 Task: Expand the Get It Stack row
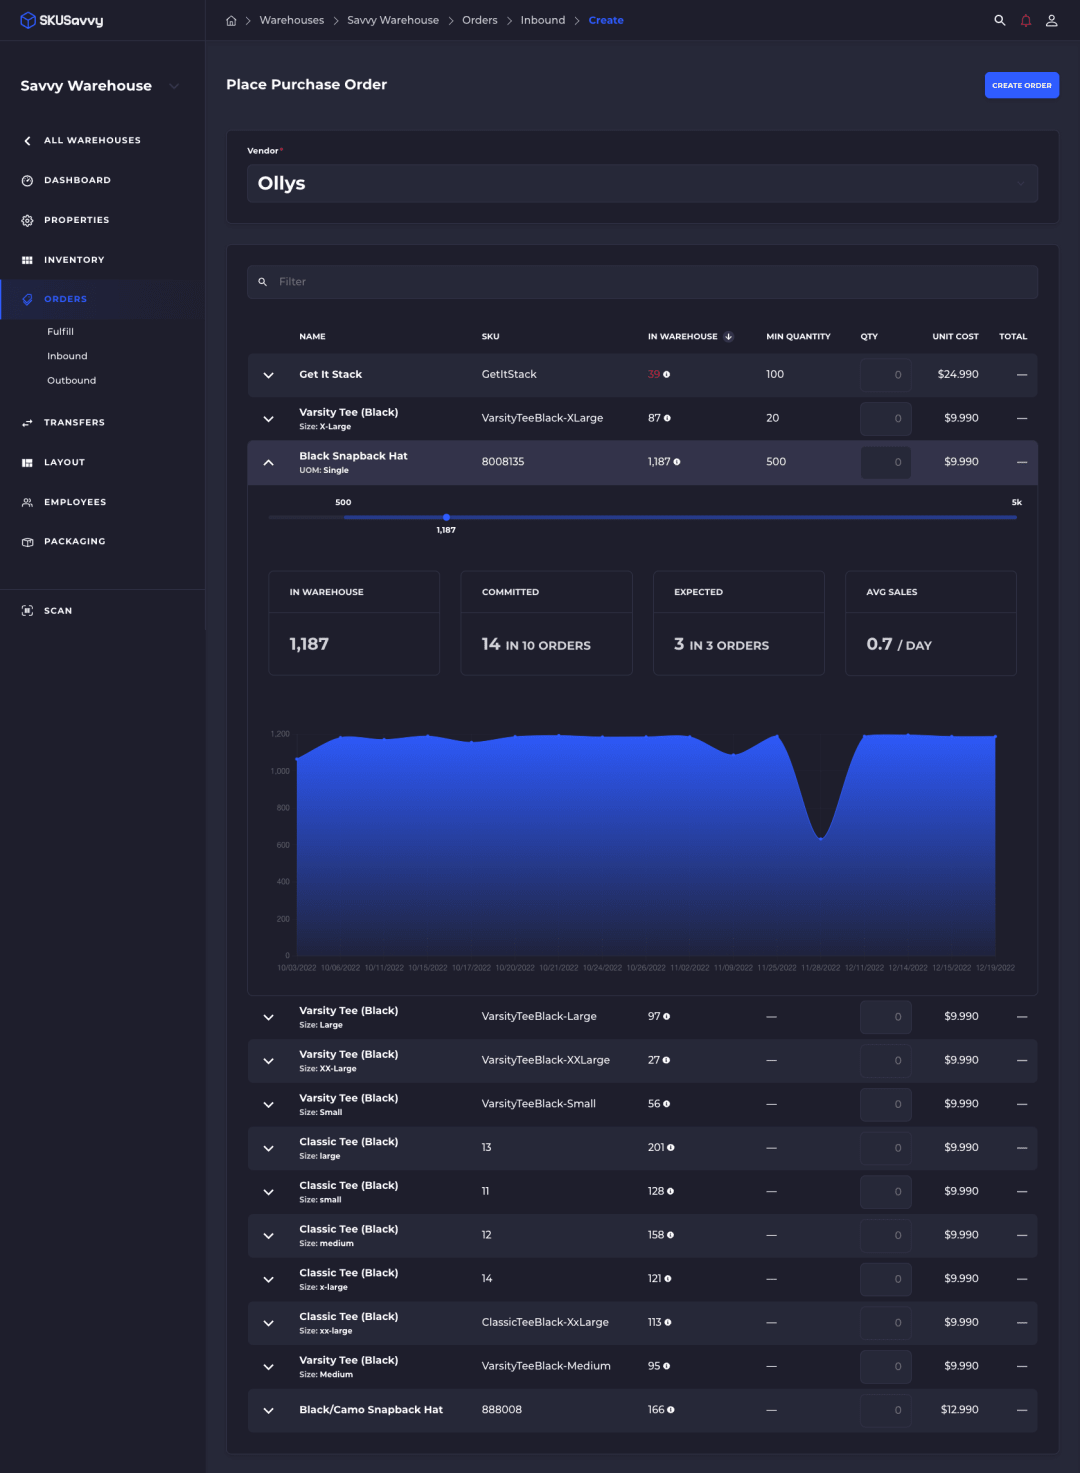tap(269, 375)
